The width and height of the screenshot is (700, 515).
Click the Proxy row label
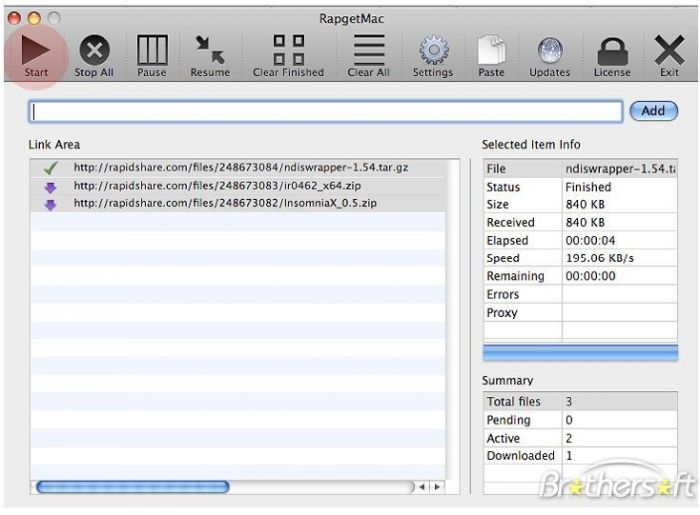502,312
